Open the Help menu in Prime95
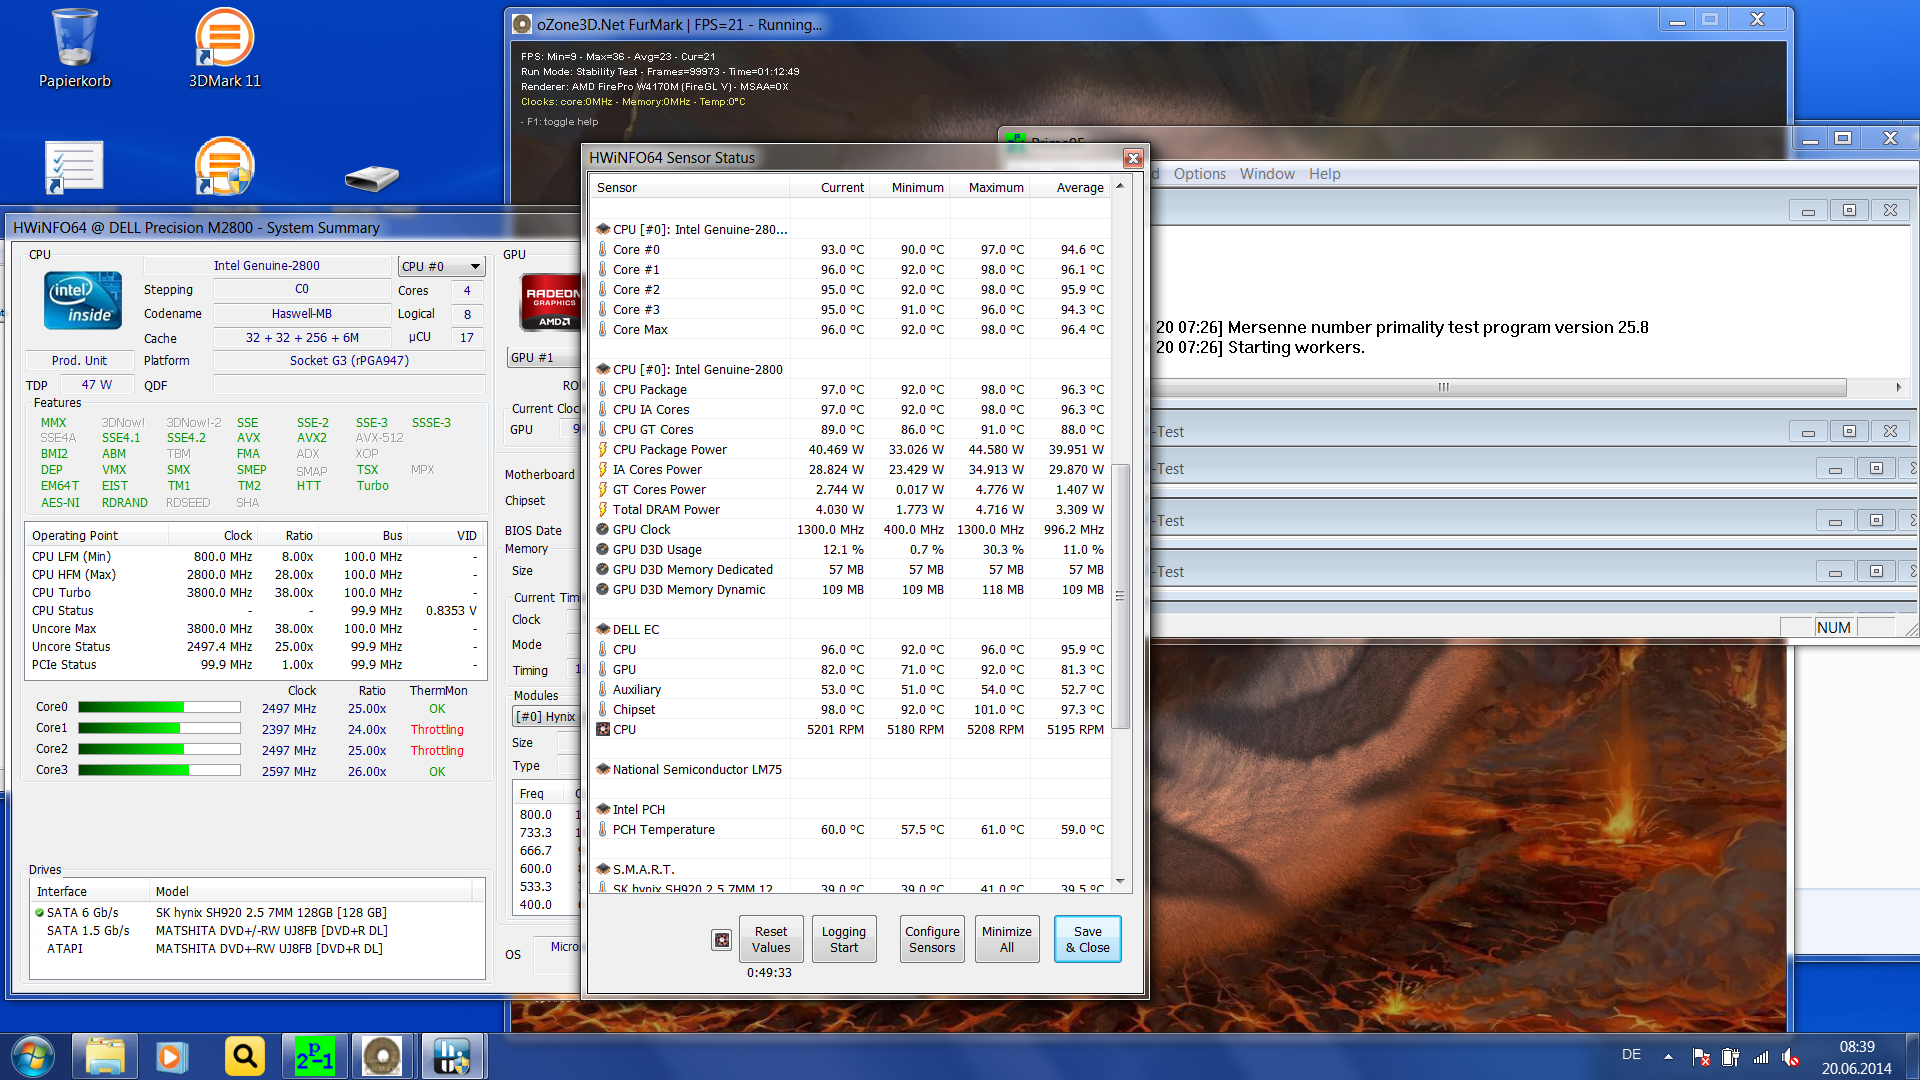This screenshot has height=1080, width=1920. coord(1324,174)
